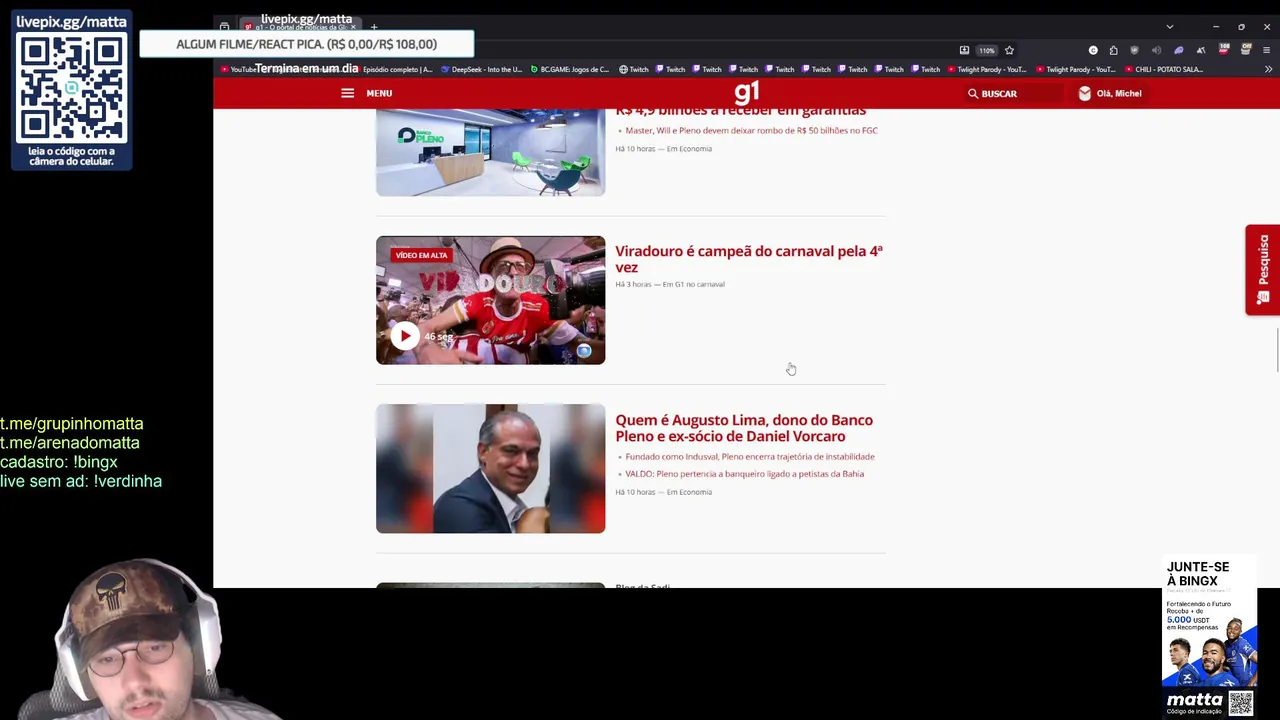Click the OFF-labeled extension icon
The image size is (1280, 720).
1246,49
